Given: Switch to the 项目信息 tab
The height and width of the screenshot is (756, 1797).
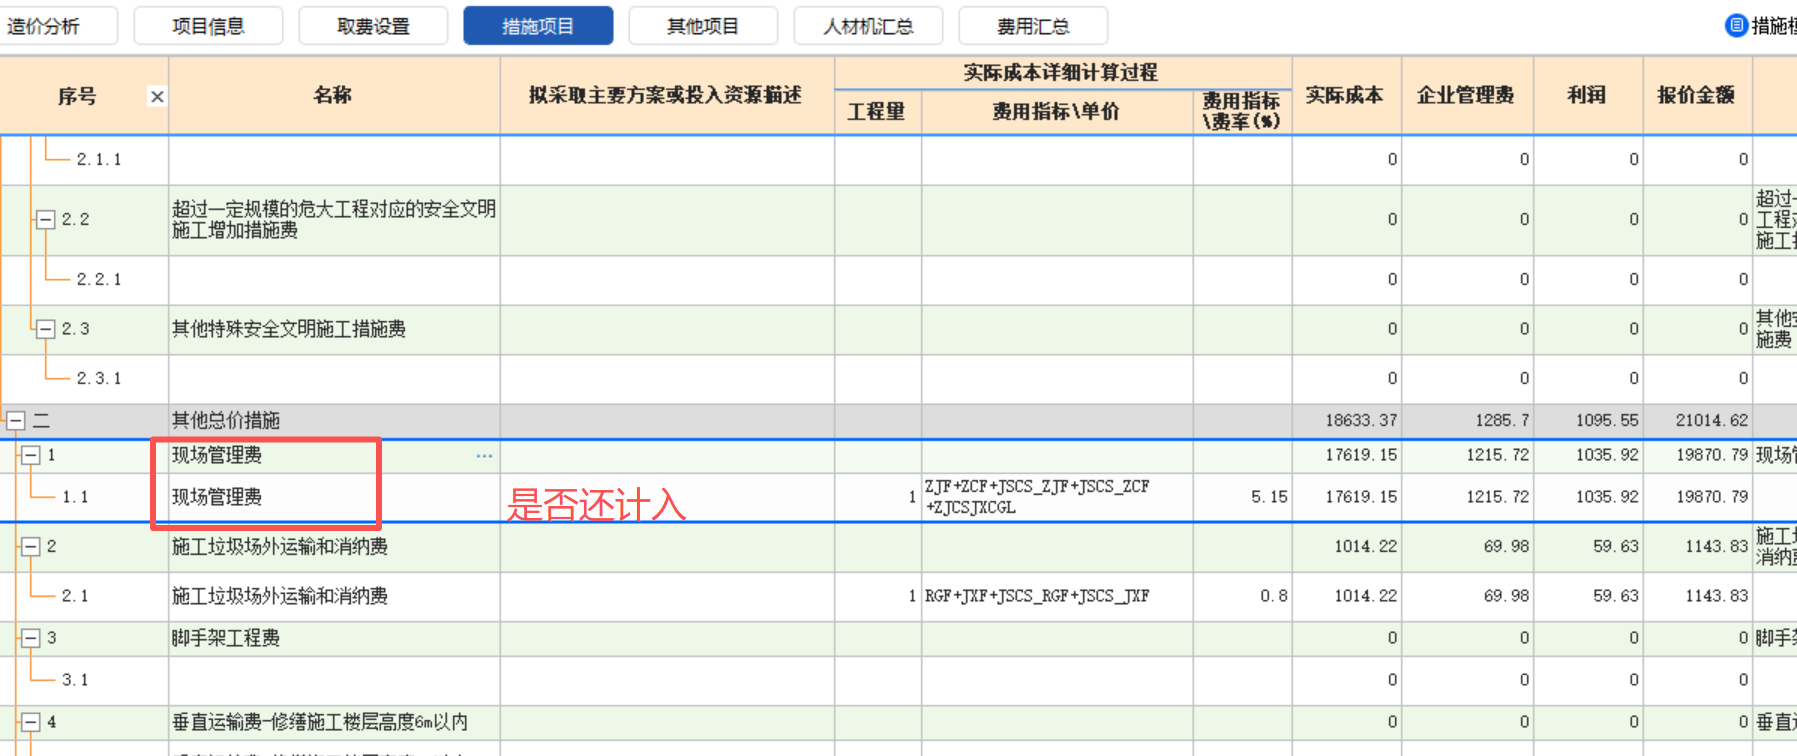Looking at the screenshot, I should click(208, 26).
